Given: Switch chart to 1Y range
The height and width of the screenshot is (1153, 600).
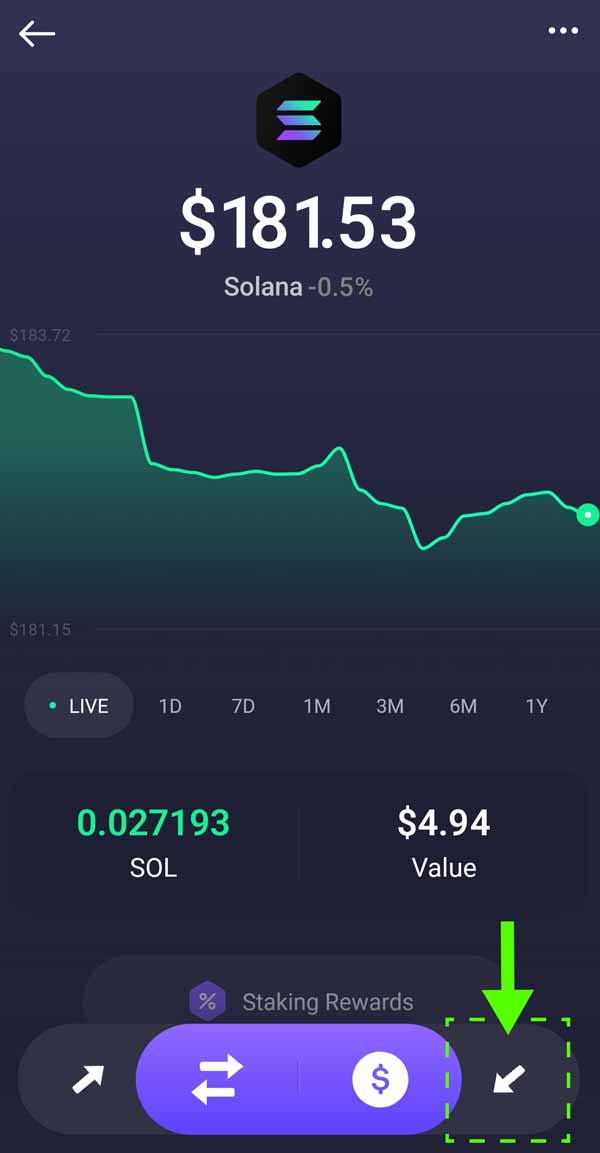Looking at the screenshot, I should pos(536,706).
